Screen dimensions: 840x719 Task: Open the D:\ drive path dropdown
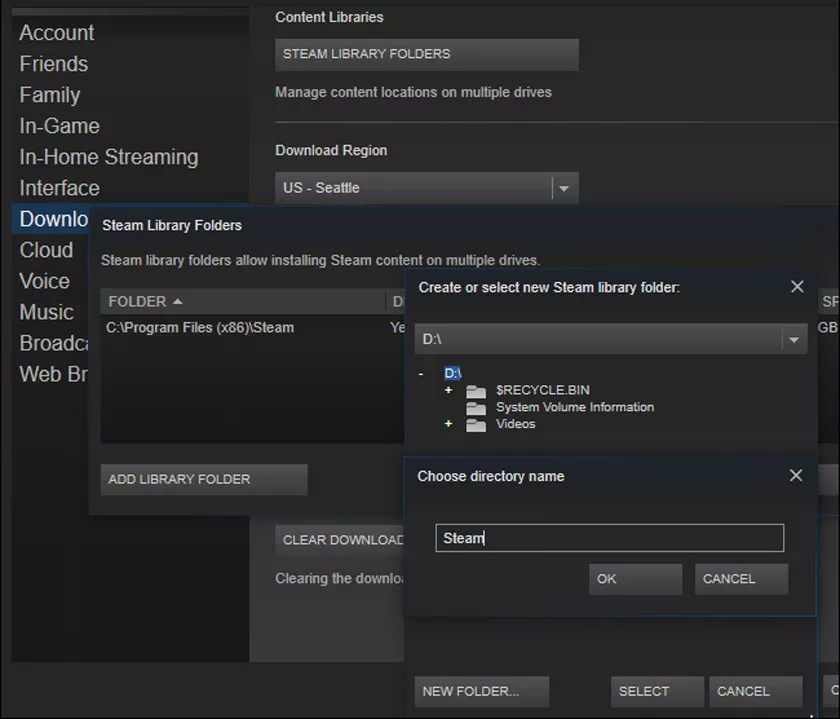click(x=793, y=340)
